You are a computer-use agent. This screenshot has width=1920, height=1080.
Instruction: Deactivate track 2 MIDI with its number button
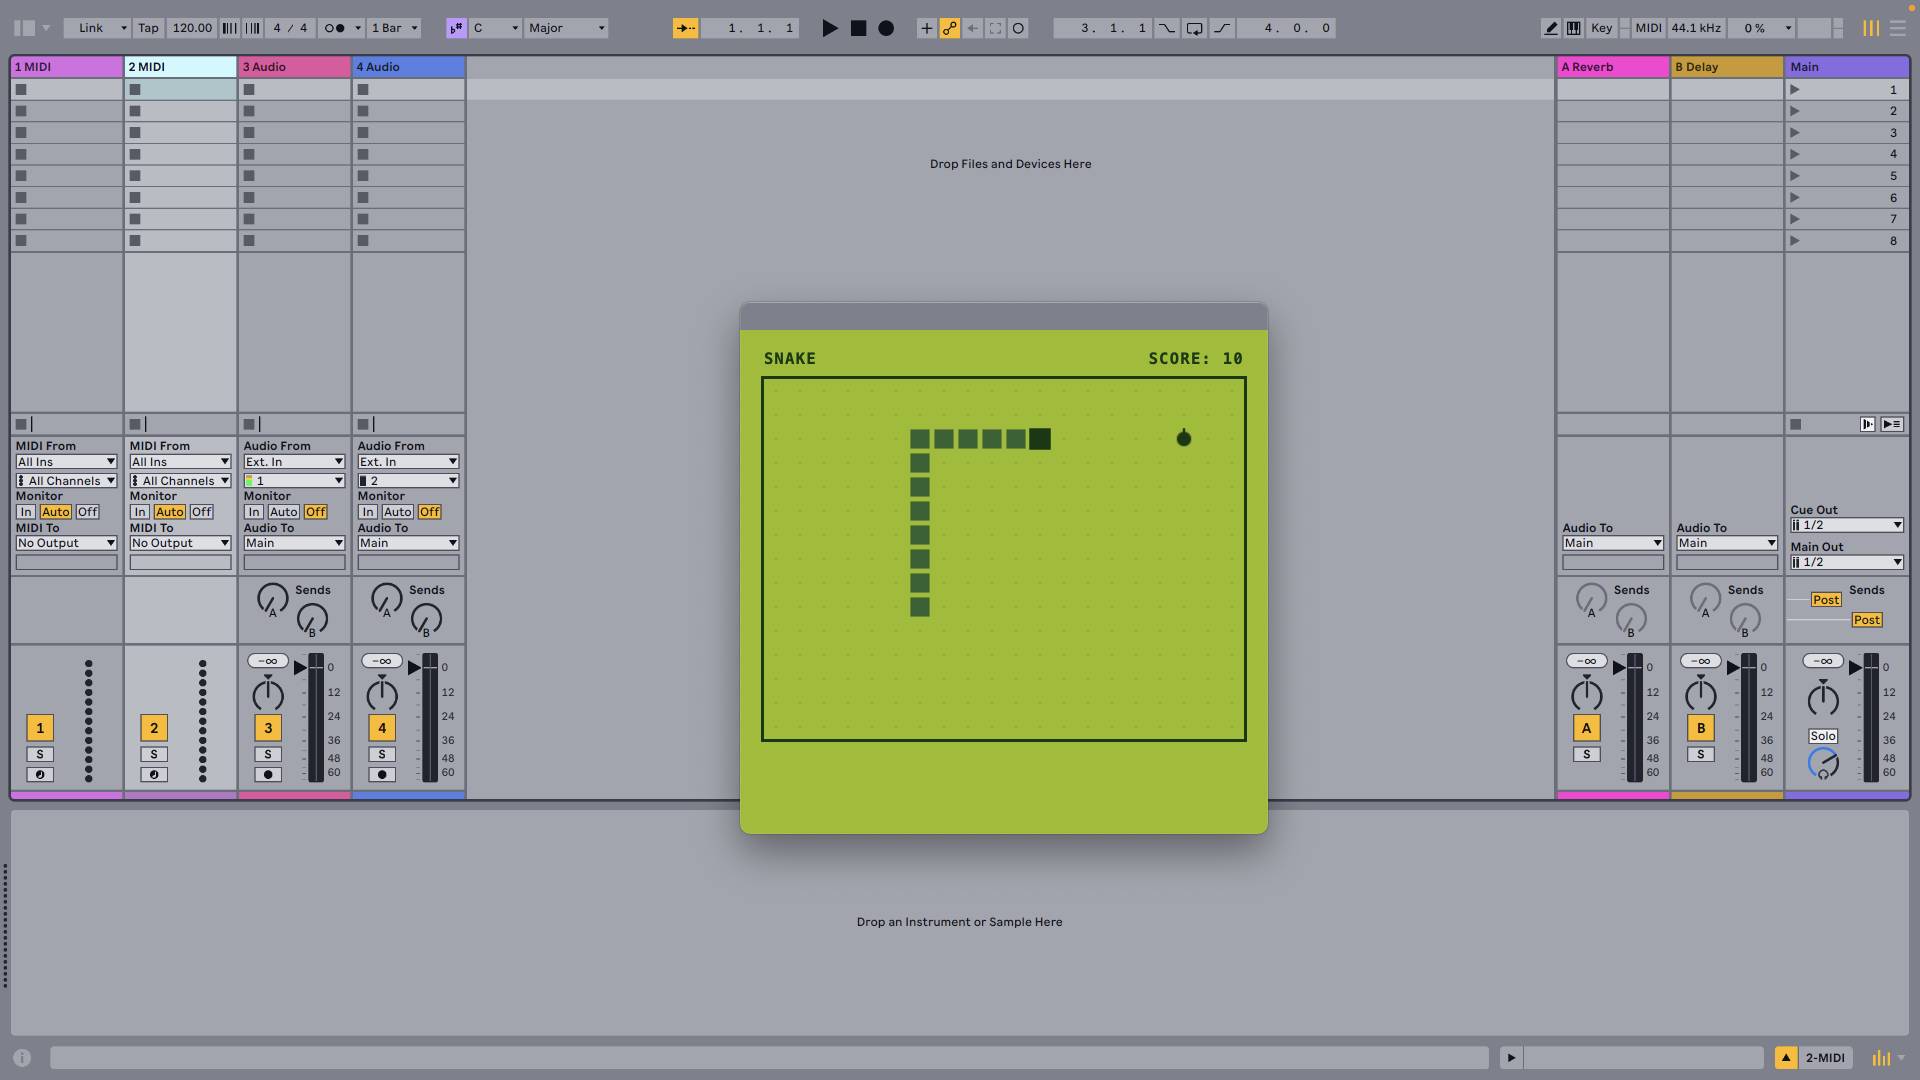tap(154, 728)
